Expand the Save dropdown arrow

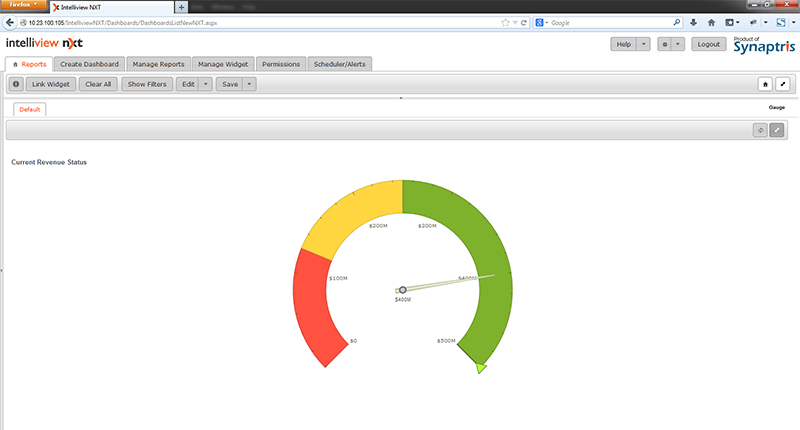[249, 85]
